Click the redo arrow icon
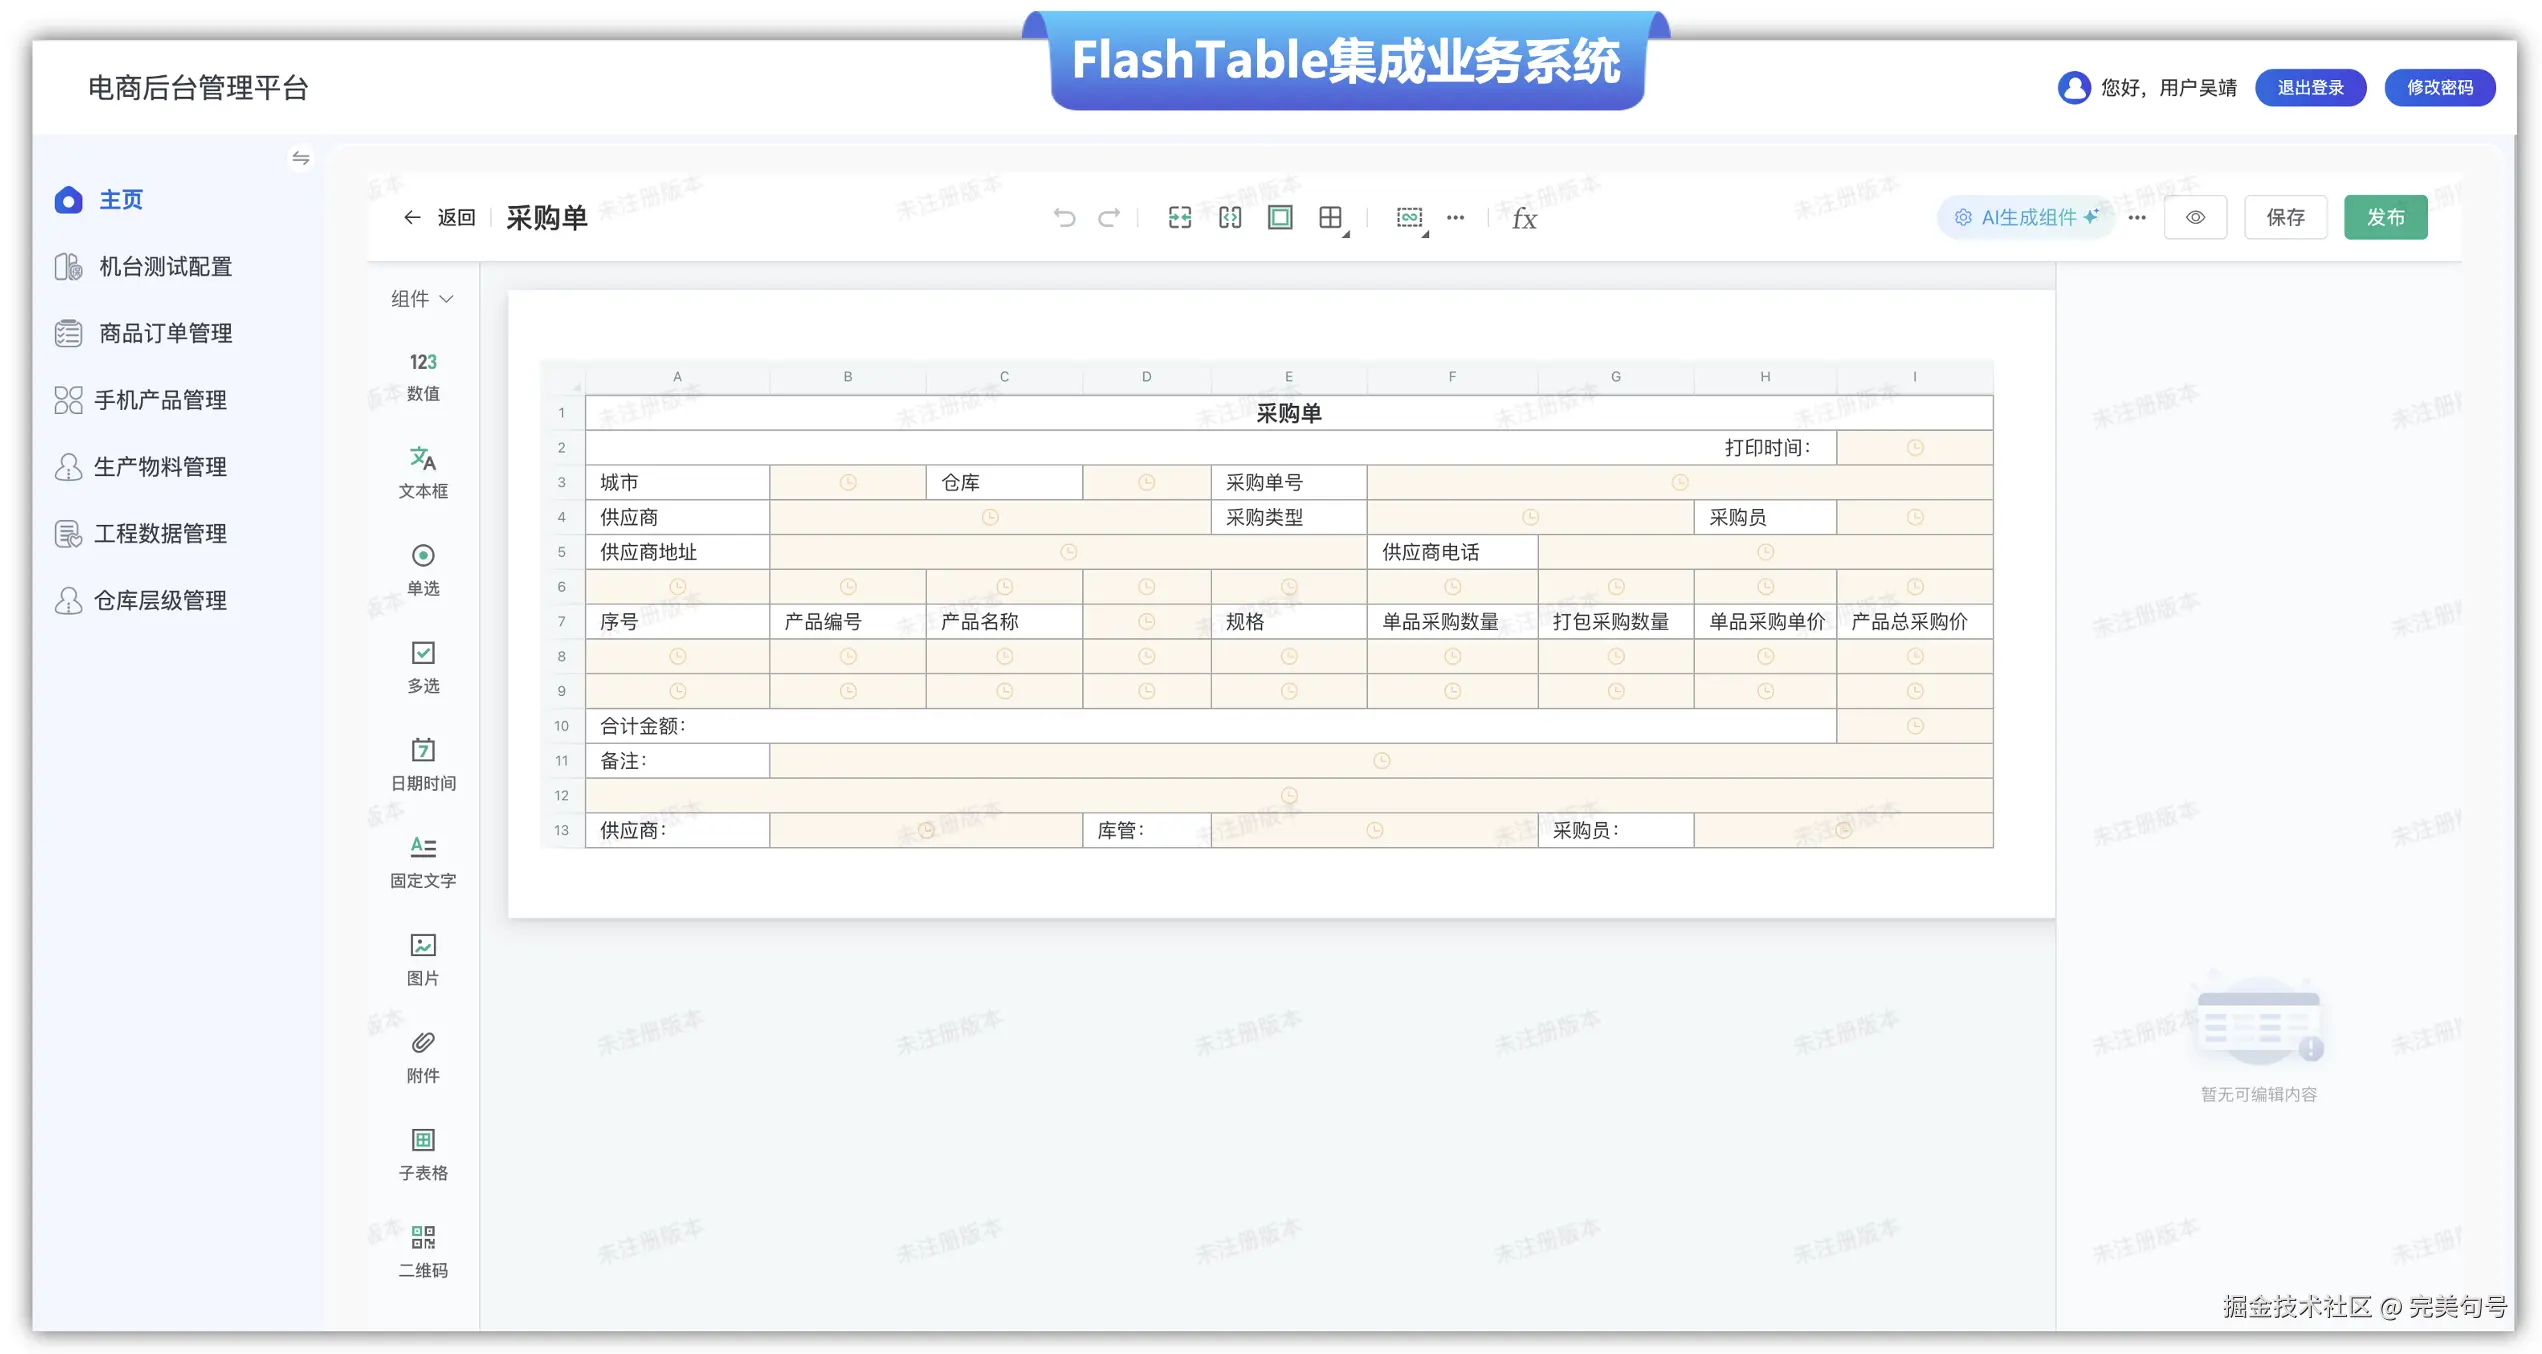The image size is (2542, 1354). click(1108, 217)
